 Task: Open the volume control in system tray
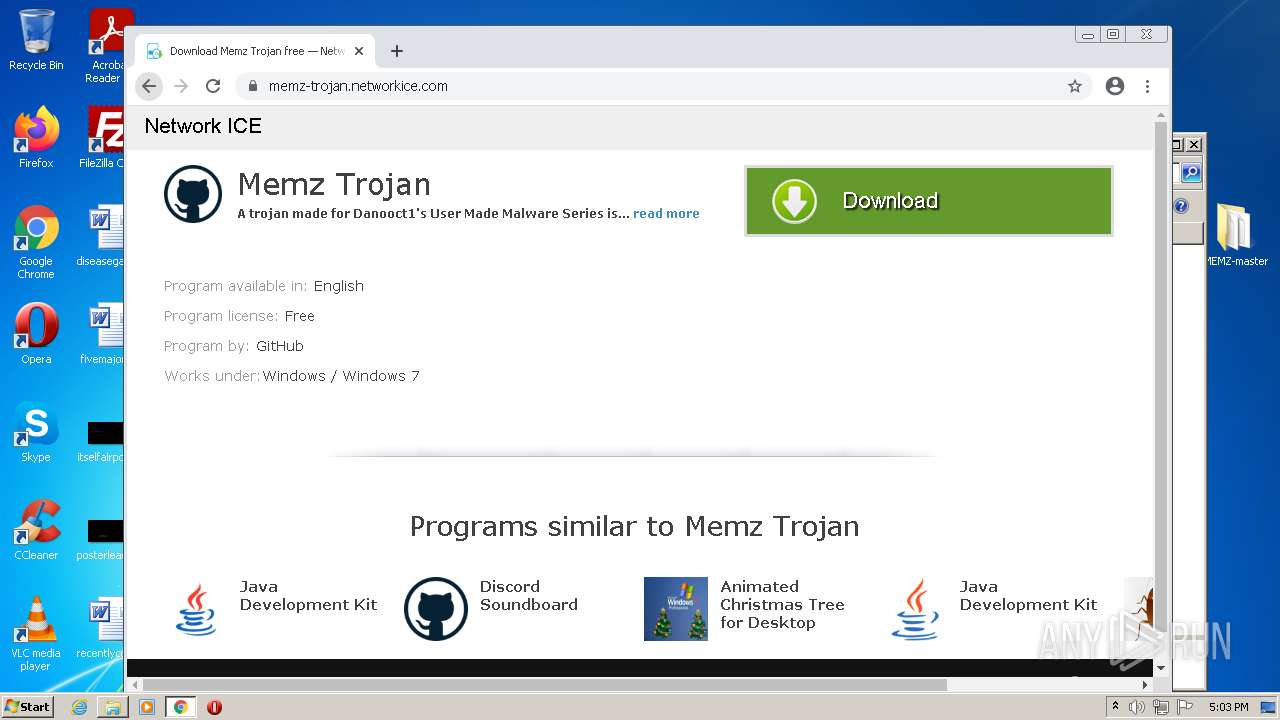tap(1137, 707)
